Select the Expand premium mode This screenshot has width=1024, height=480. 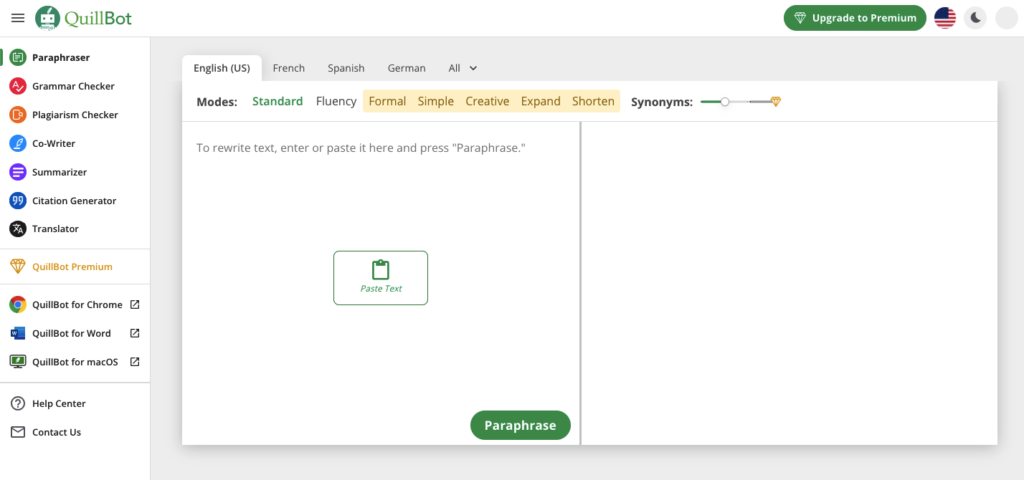tap(541, 101)
